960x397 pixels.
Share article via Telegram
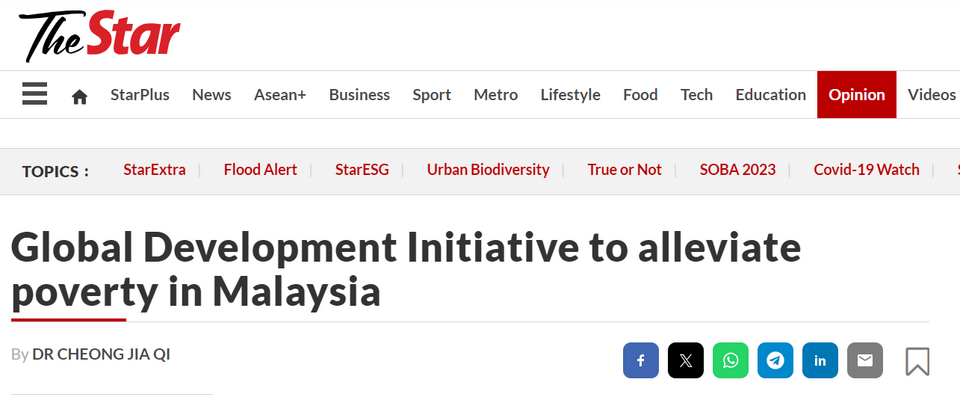pos(775,360)
